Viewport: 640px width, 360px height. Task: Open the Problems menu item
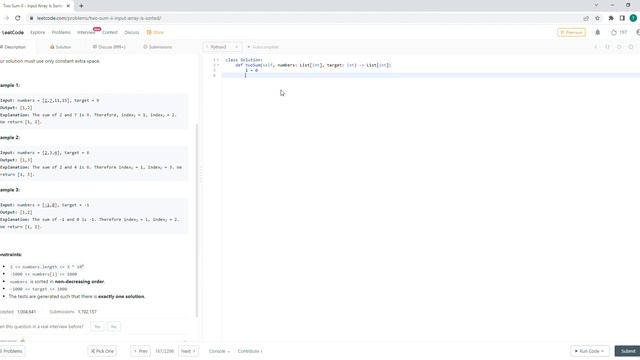[61, 32]
